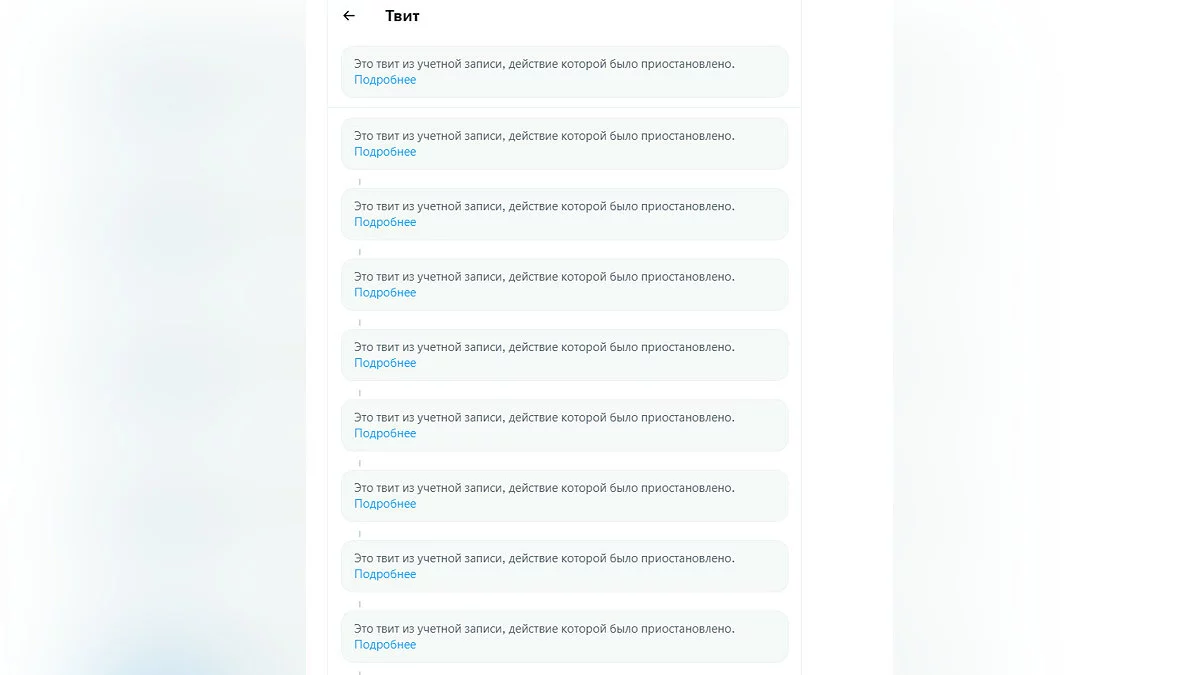1200x675 pixels.
Task: Click the eighth suspended-account tweet notice text
Action: click(x=544, y=558)
